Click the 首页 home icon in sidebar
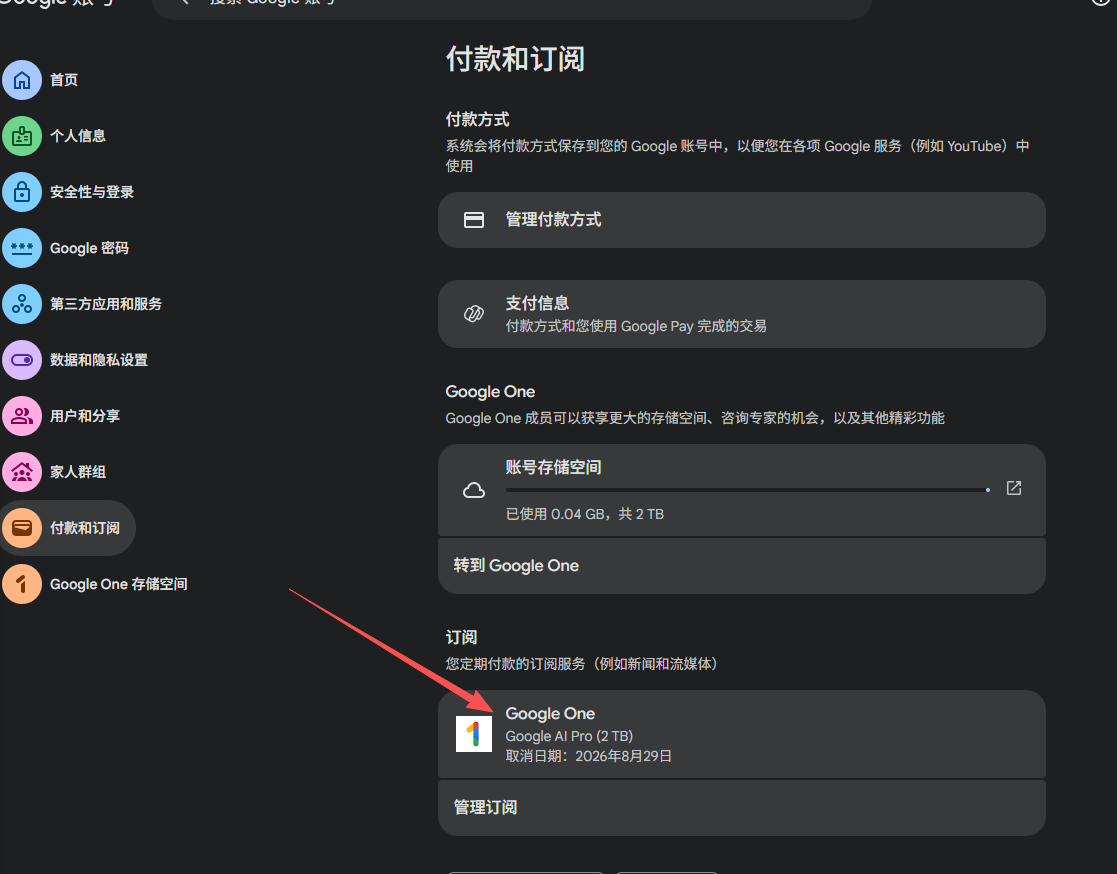This screenshot has width=1117, height=874. (22, 80)
